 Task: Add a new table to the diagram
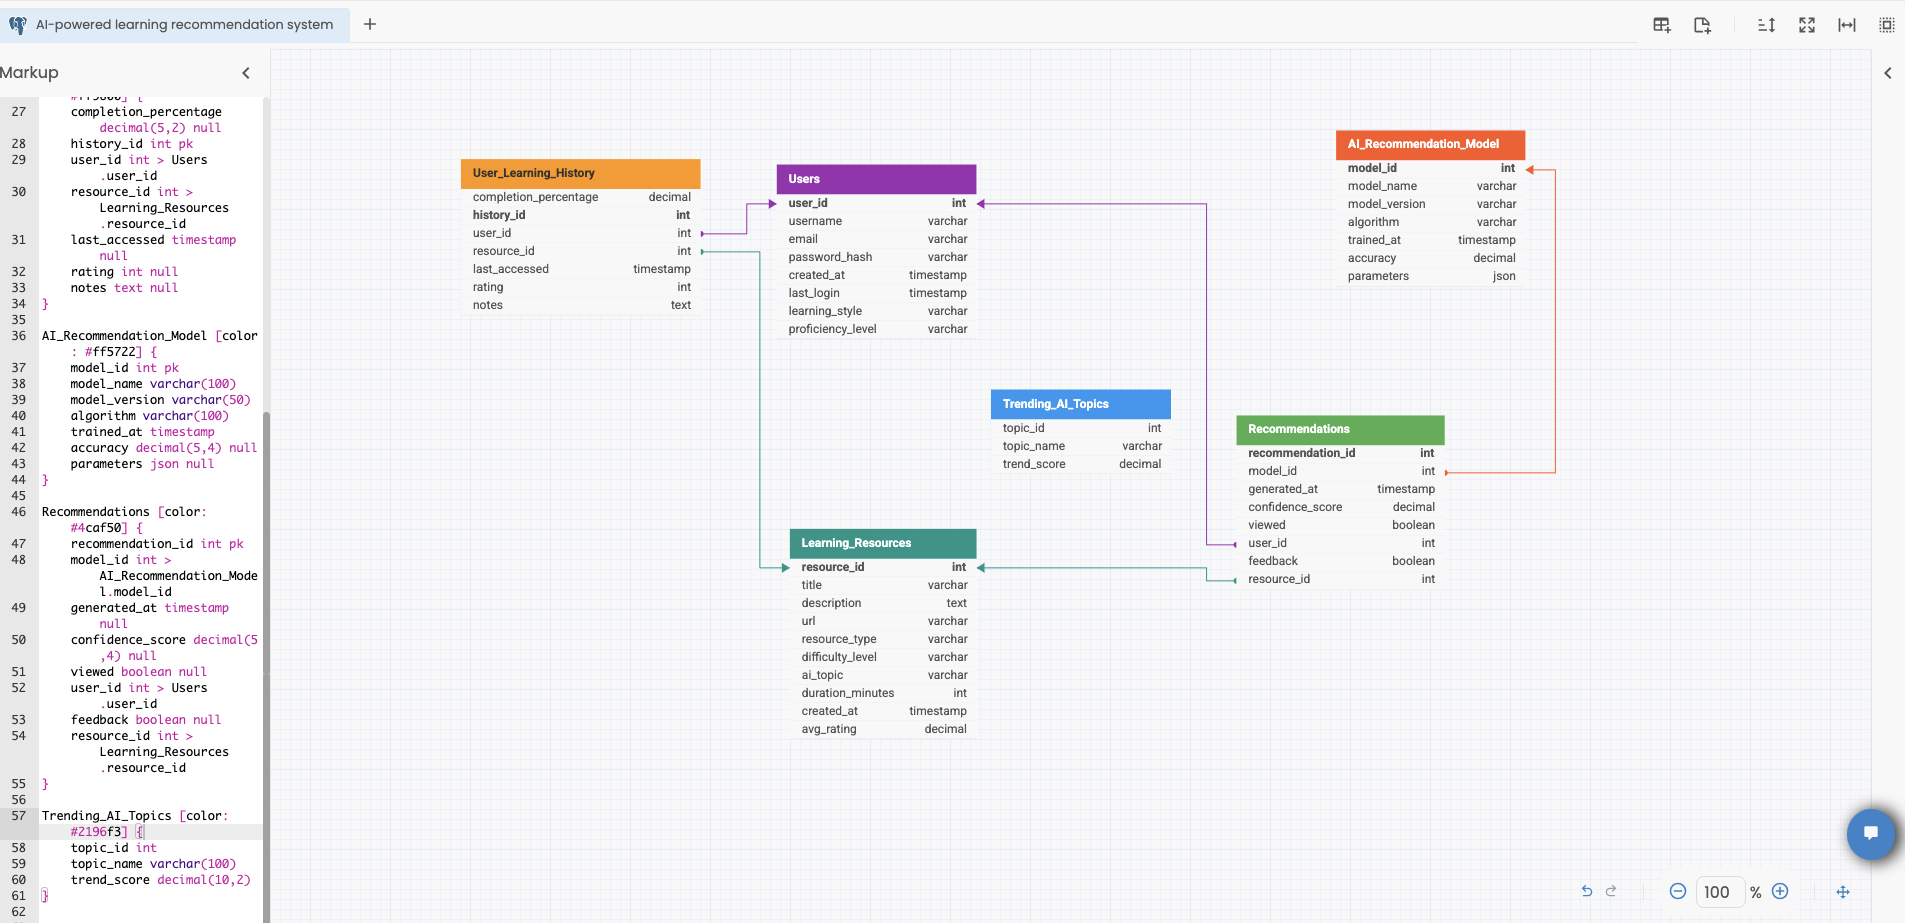pos(1660,24)
